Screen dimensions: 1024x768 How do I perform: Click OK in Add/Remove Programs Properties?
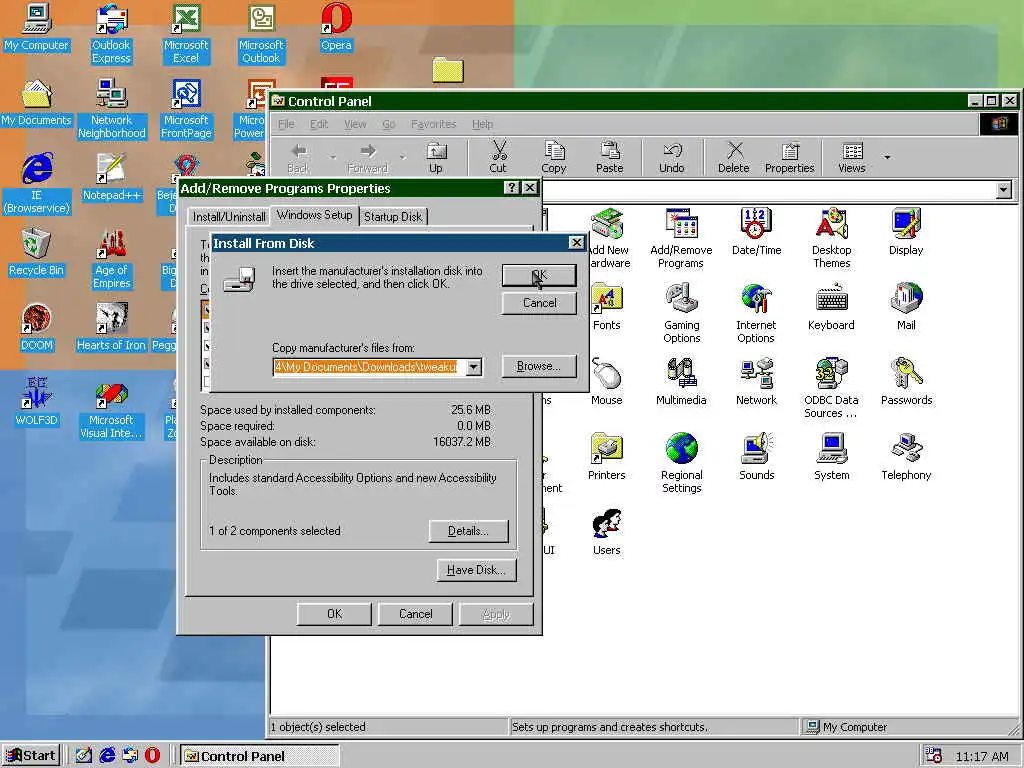click(x=334, y=614)
